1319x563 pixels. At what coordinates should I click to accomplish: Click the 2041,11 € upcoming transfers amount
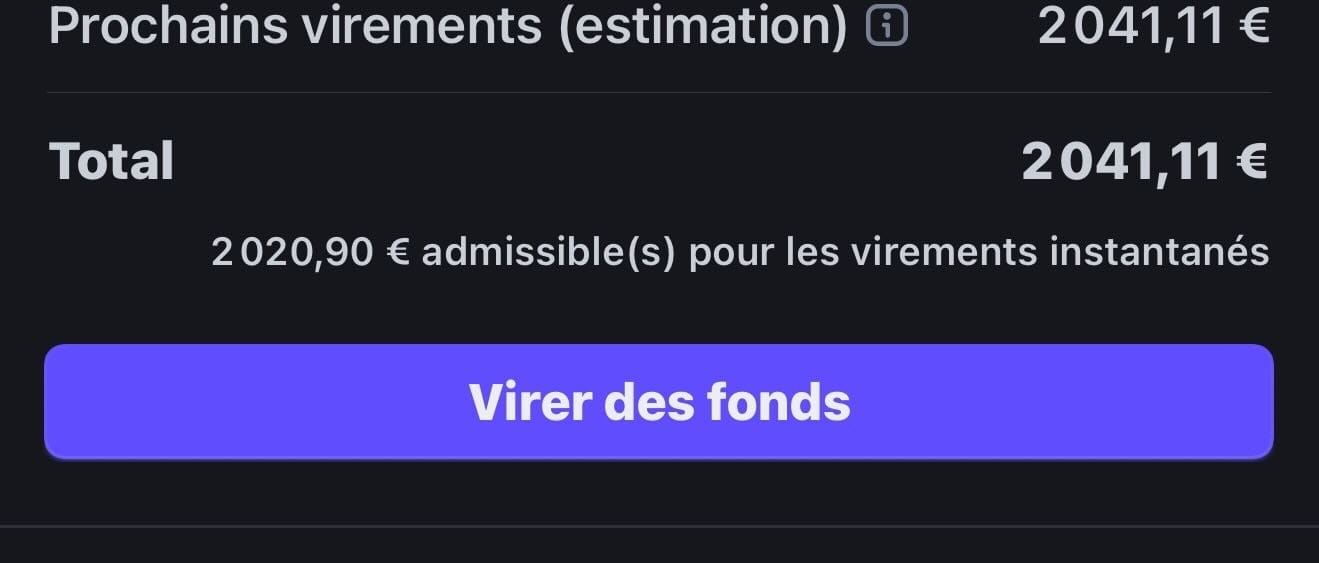coord(1153,26)
